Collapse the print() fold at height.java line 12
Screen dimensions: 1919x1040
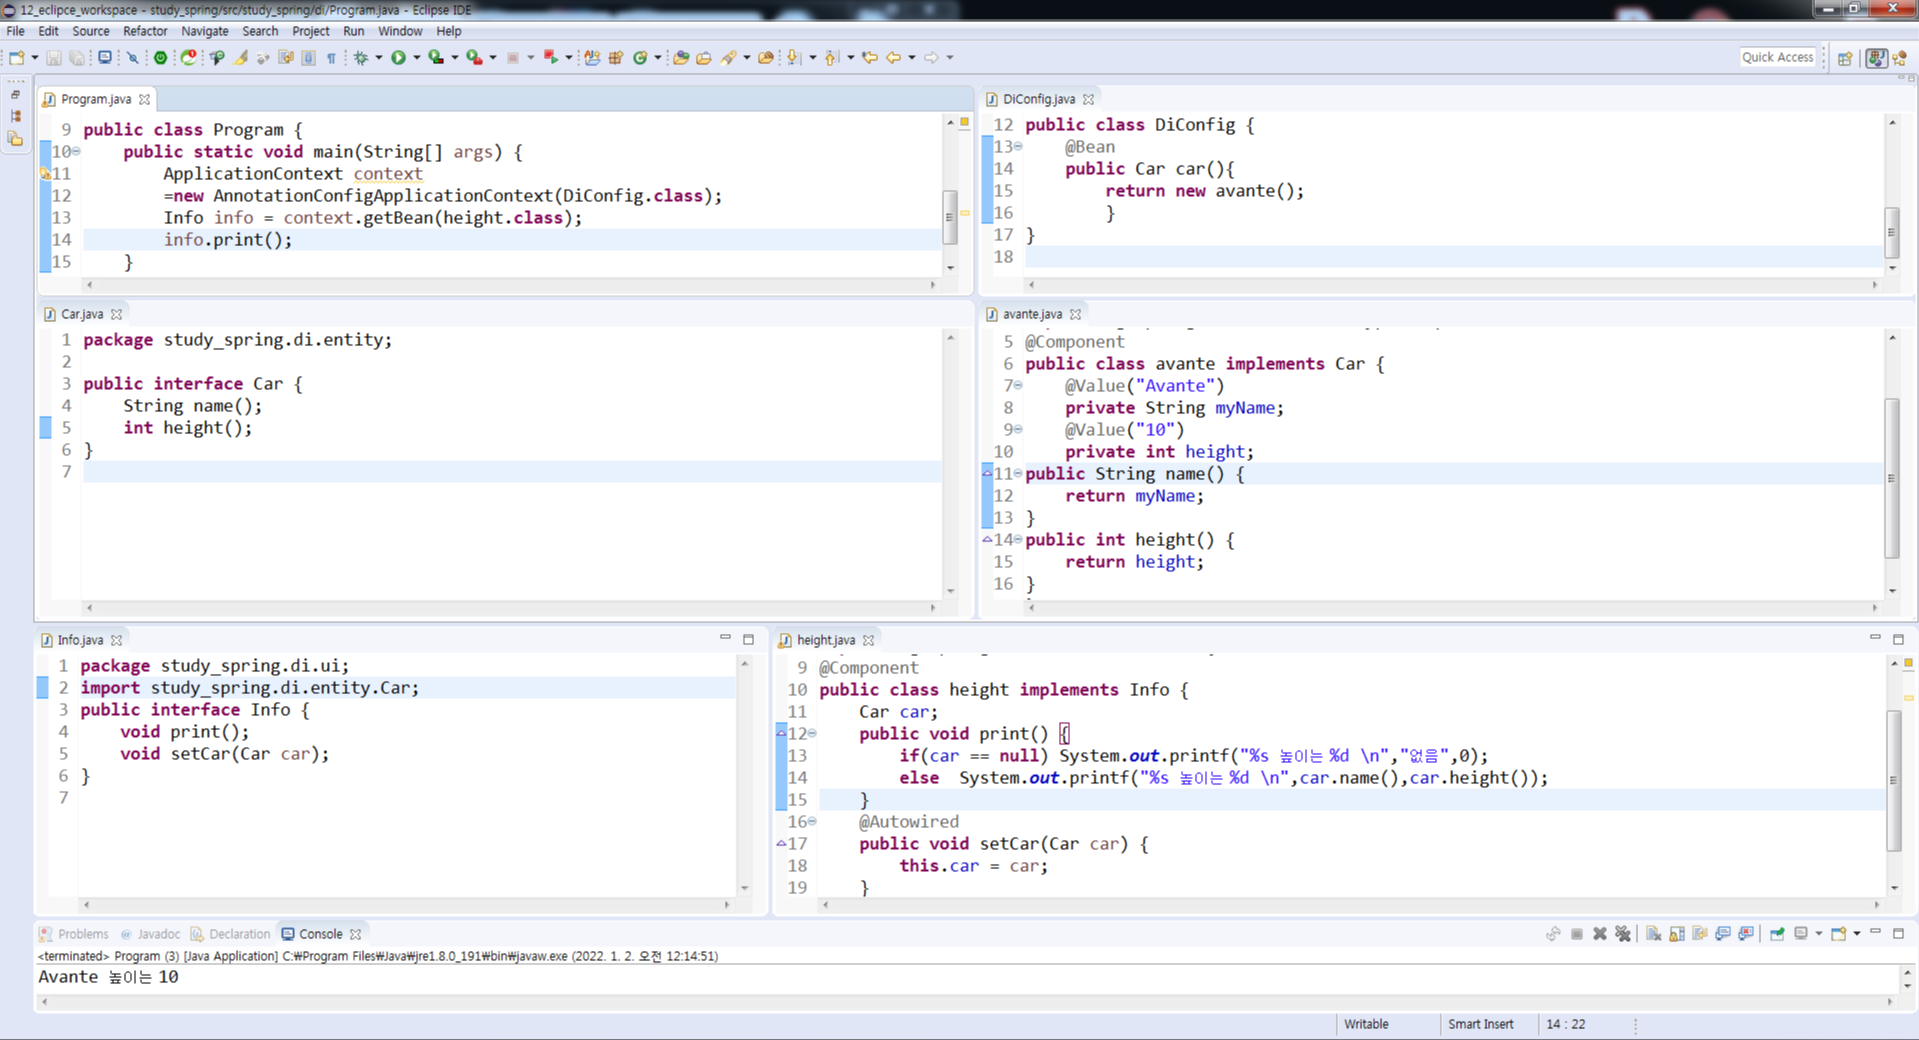812,734
